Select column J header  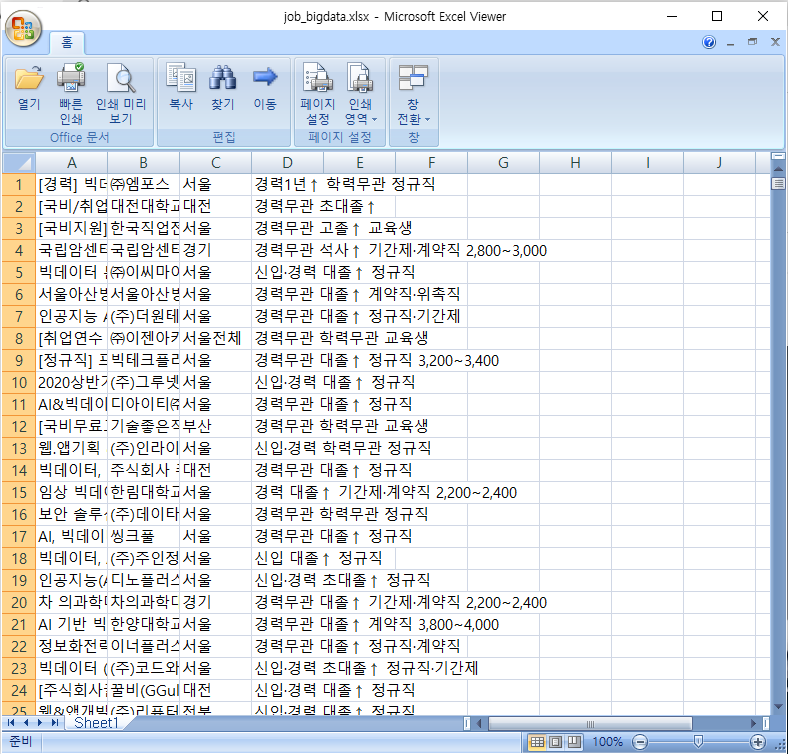coord(719,163)
